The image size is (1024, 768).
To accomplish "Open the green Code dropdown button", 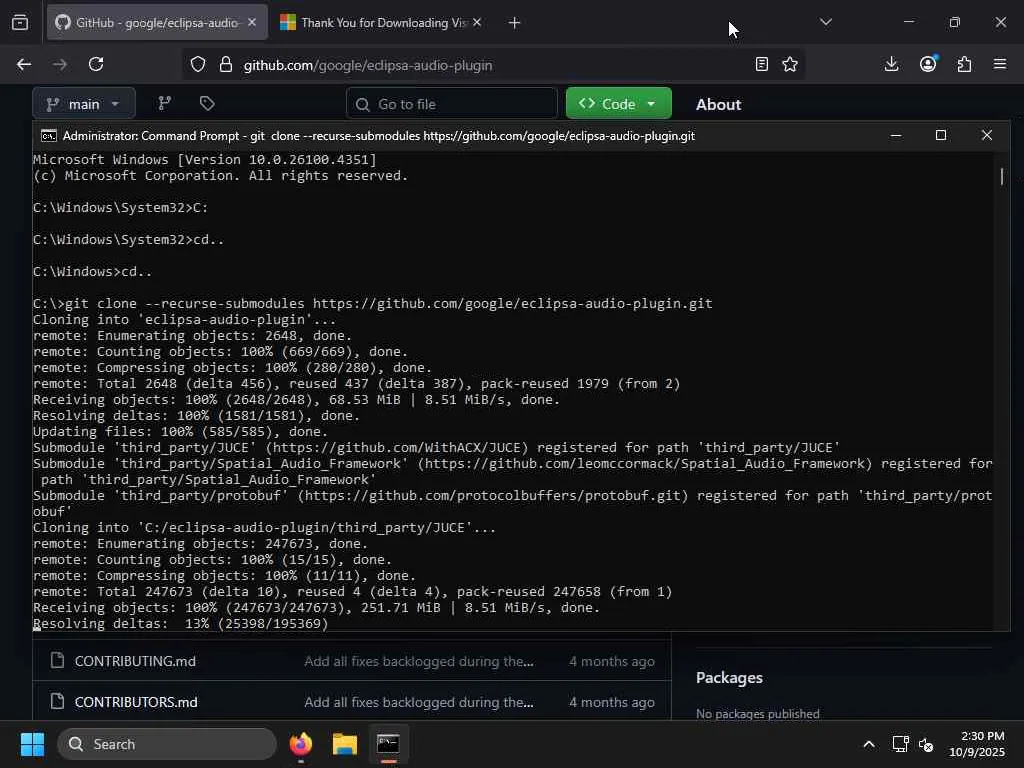I will click(618, 104).
